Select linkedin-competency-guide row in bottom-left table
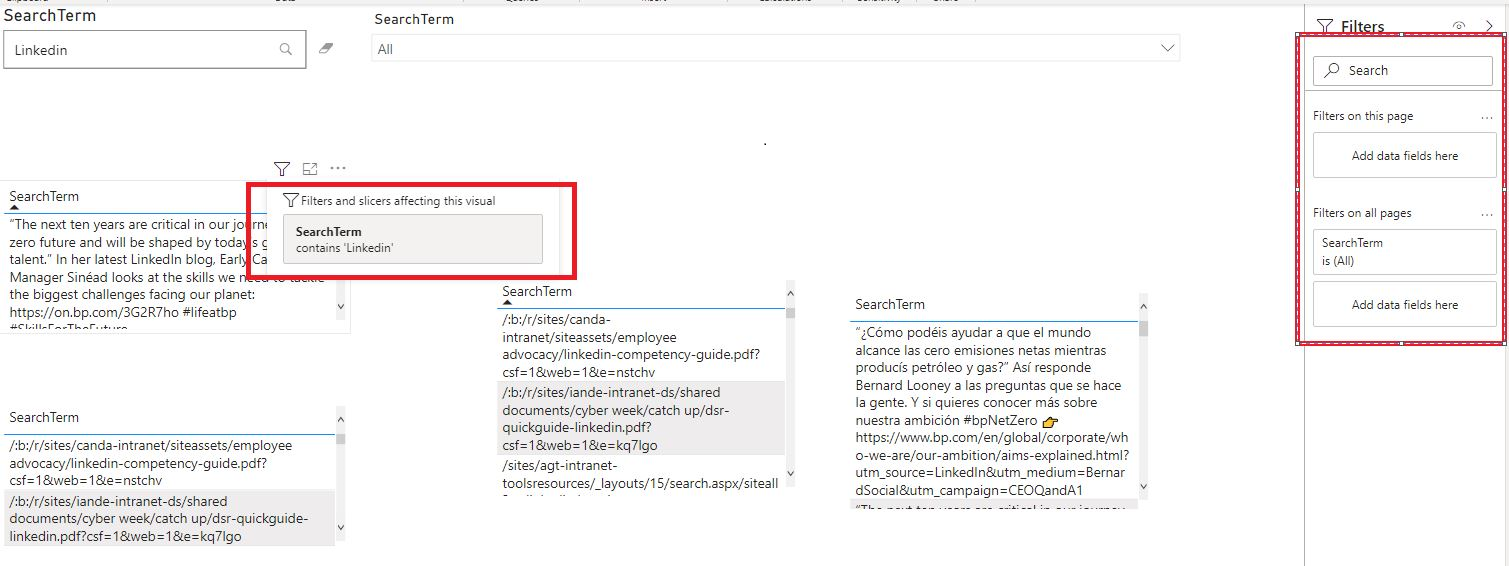 [x=169, y=462]
